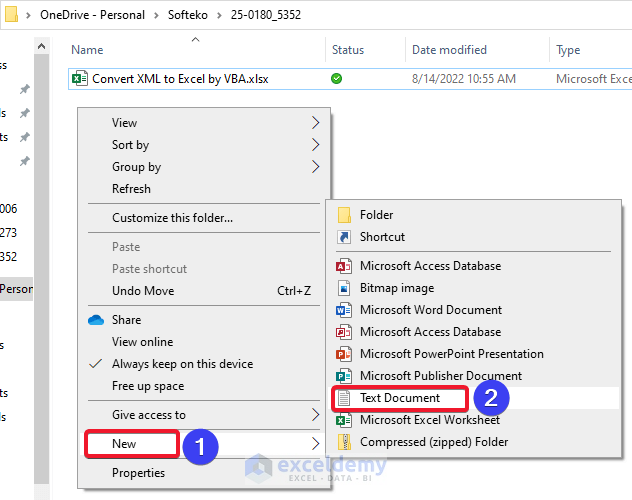Choose Refresh in the context menu
The width and height of the screenshot is (632, 500).
tap(132, 189)
